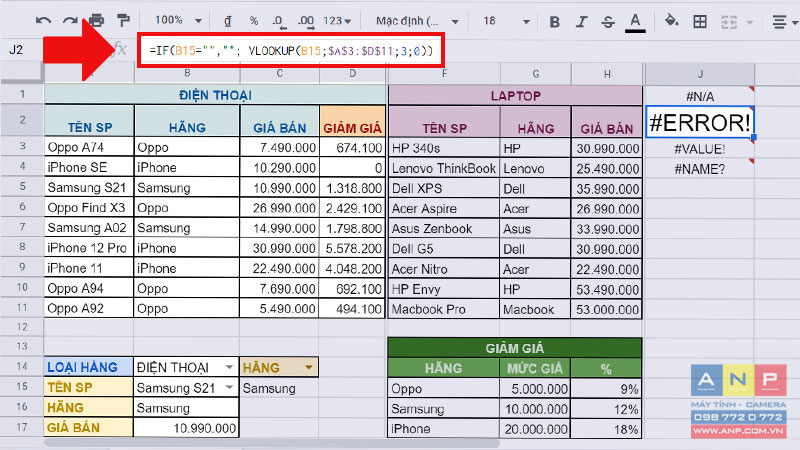Click cell Asus Zenbook
Screen dimensions: 800x450
(x=444, y=229)
